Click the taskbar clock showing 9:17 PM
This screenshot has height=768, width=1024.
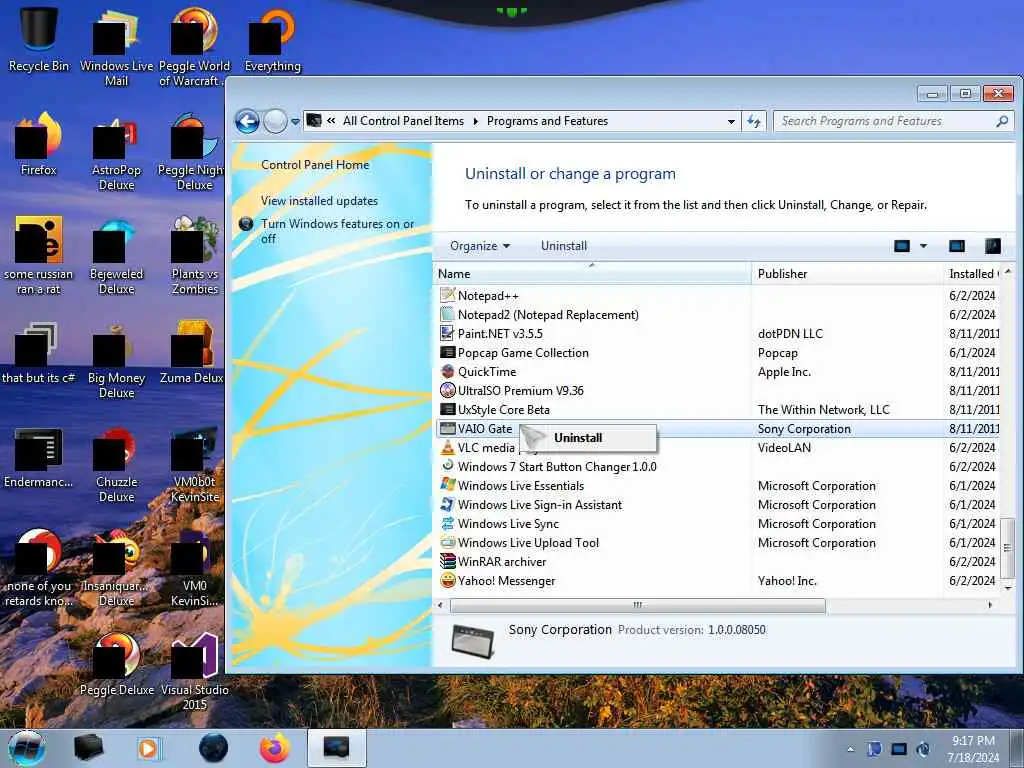973,749
